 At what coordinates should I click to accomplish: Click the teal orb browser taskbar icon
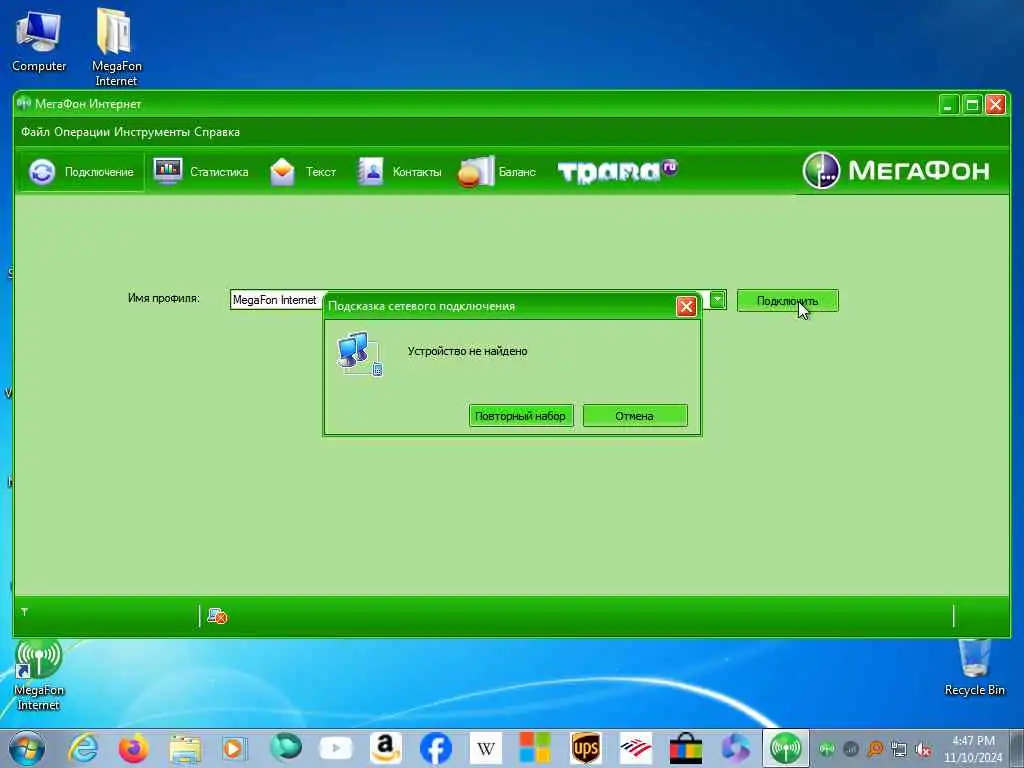(x=285, y=747)
